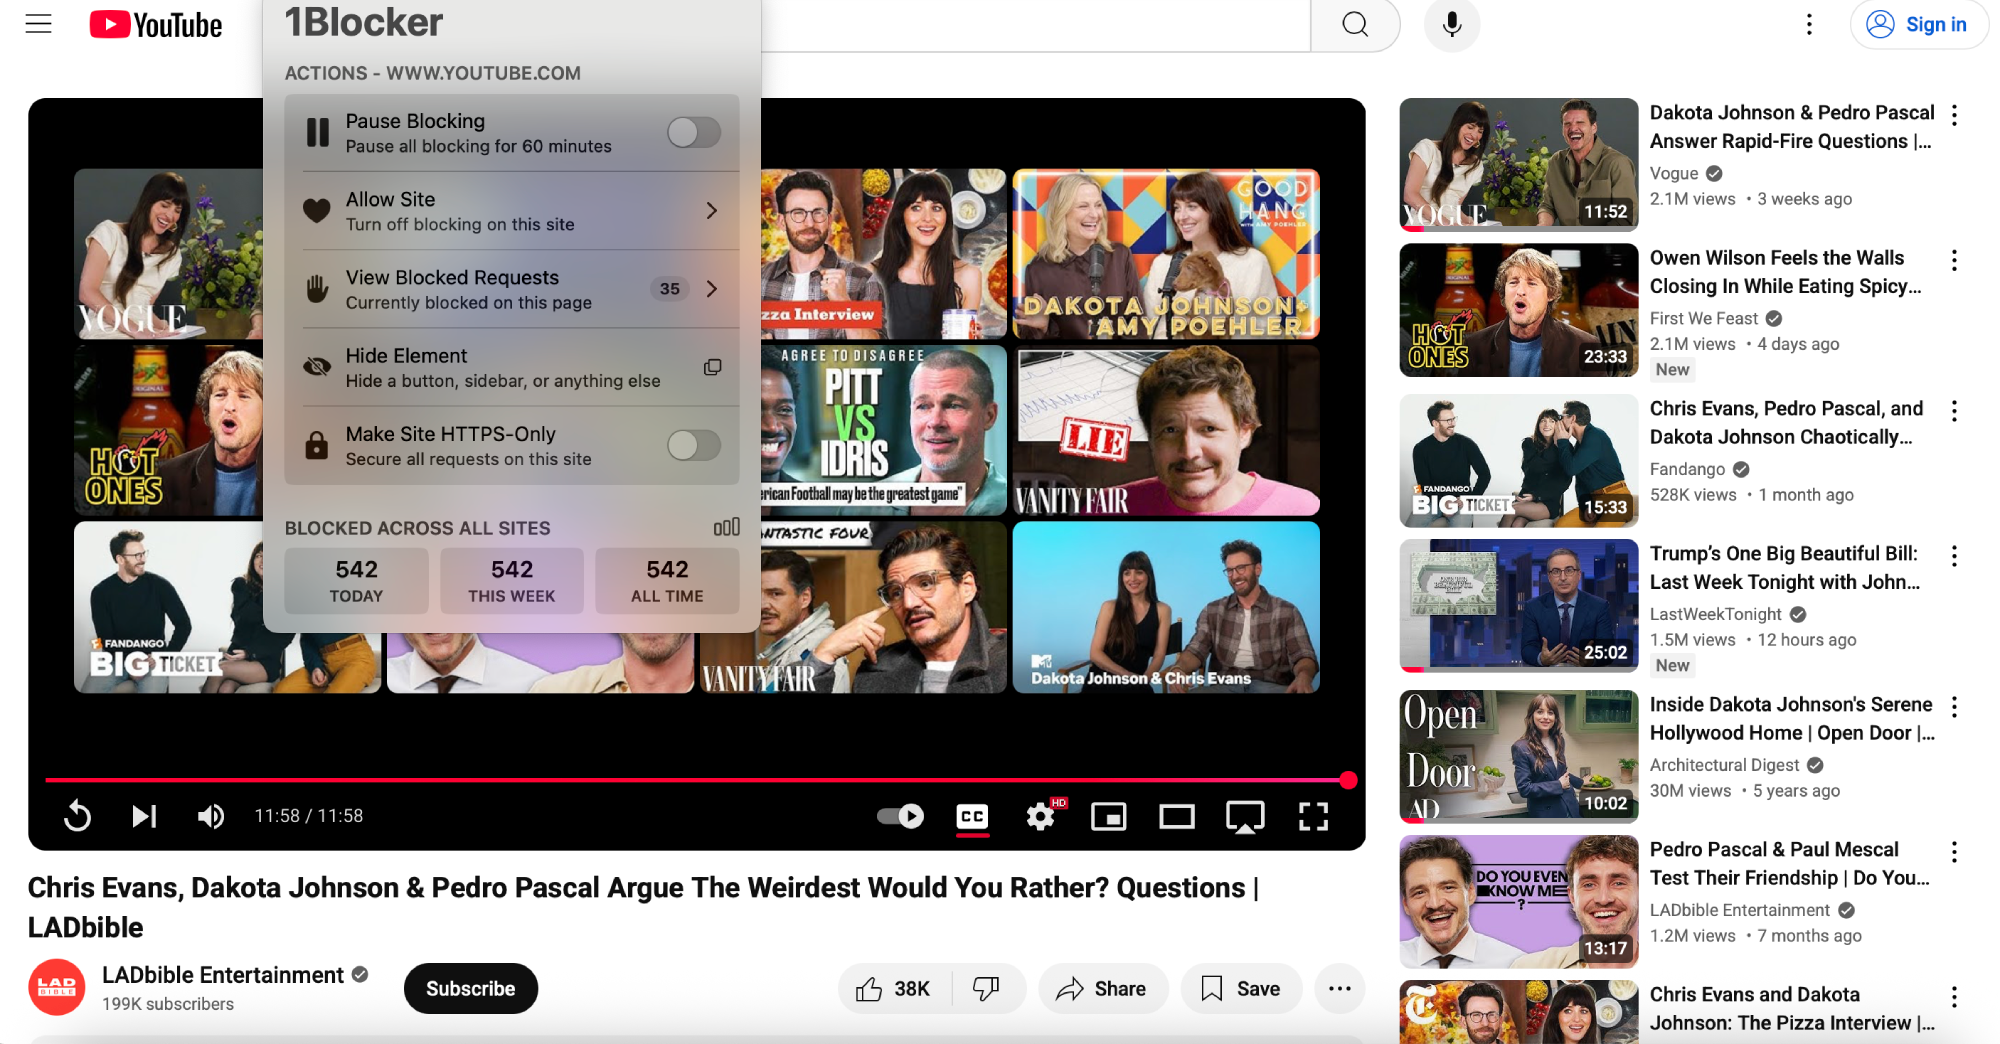The image size is (2000, 1044).
Task: Click the search magnifier button
Action: 1355,24
